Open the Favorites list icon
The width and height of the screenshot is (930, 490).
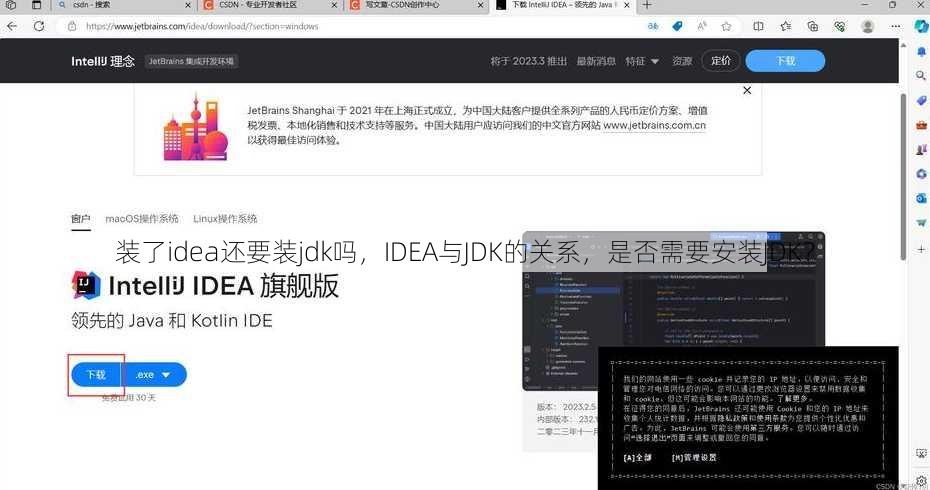786,26
